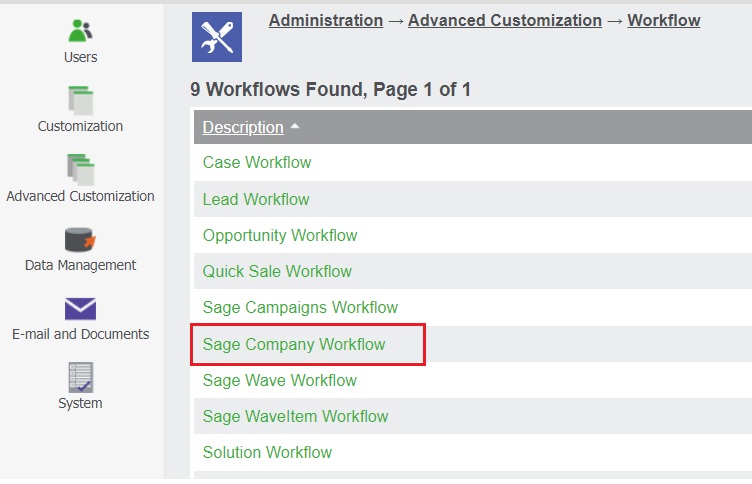The height and width of the screenshot is (484, 752).
Task: Go to Administration breadcrumb link
Action: point(326,20)
